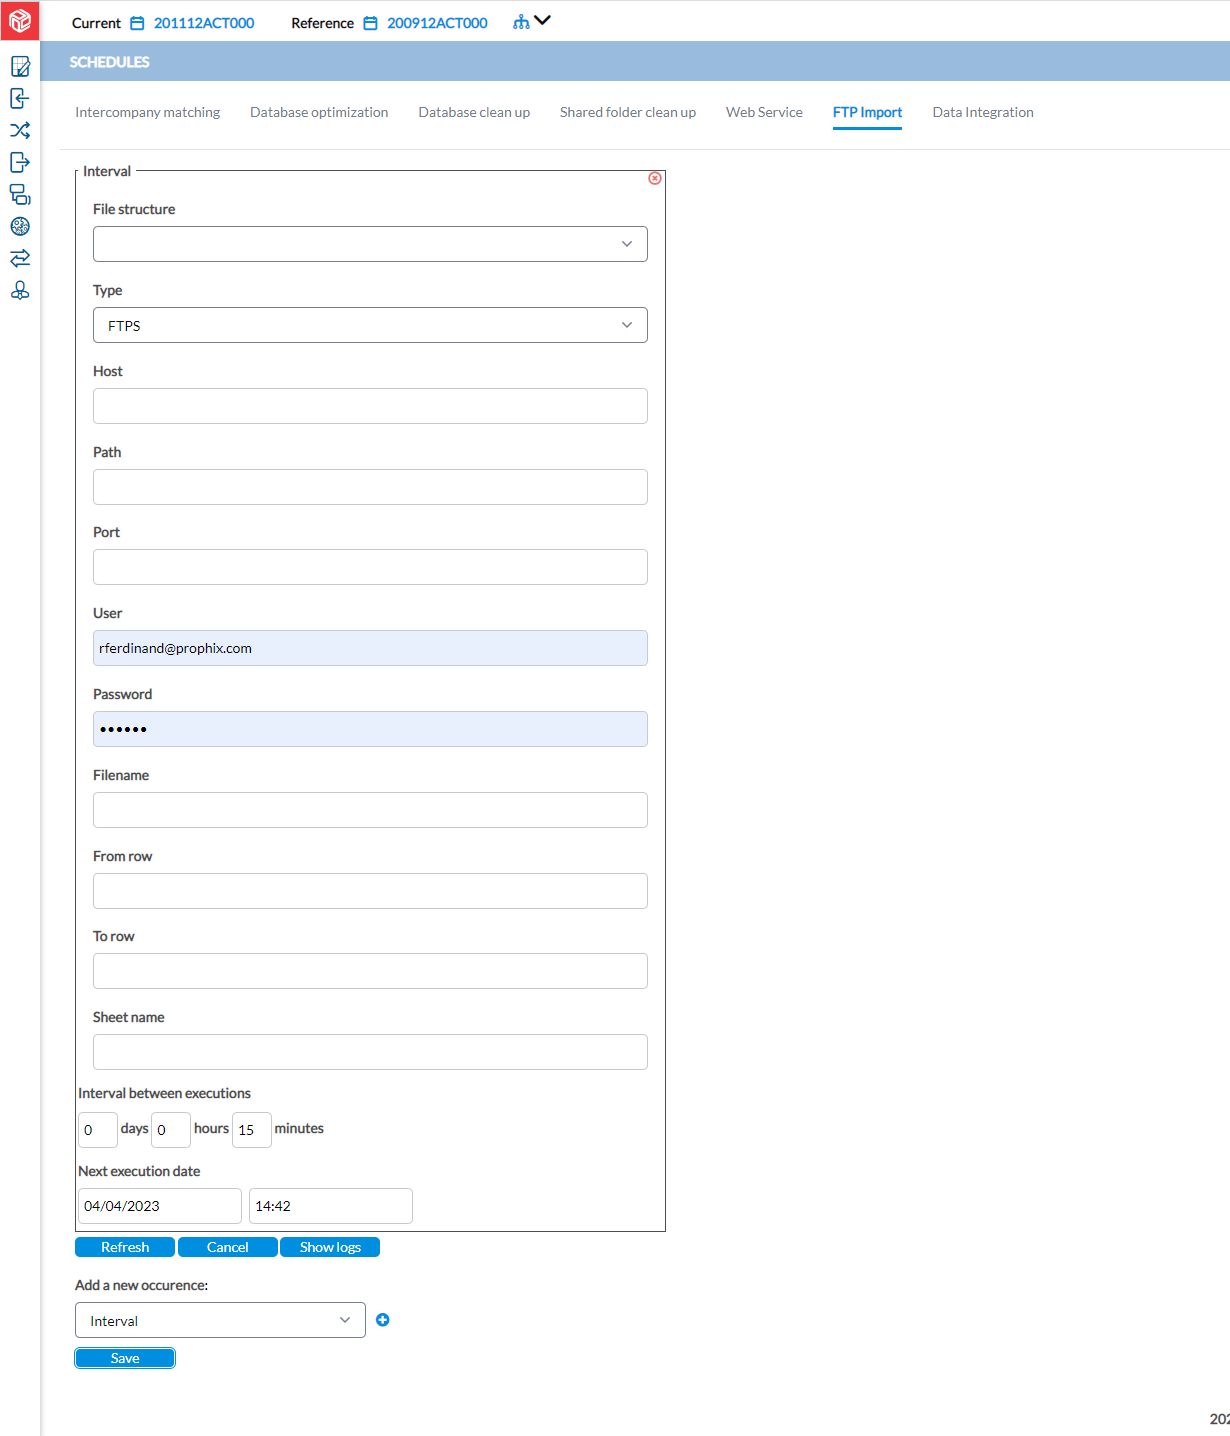Click the red cube application logo
1230x1436 pixels.
20,20
